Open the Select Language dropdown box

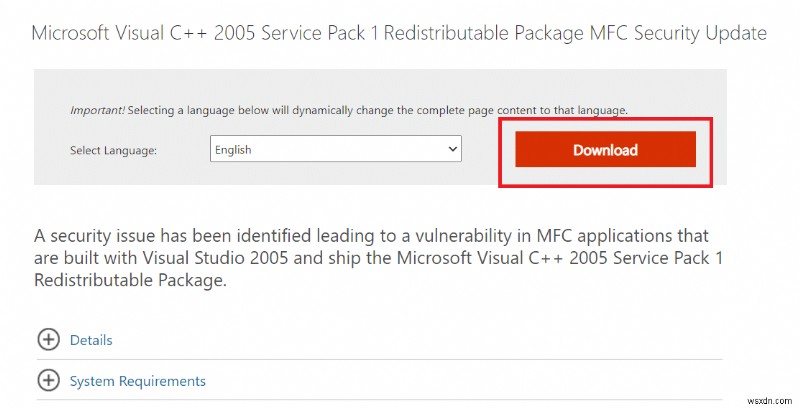pyautogui.click(x=335, y=150)
